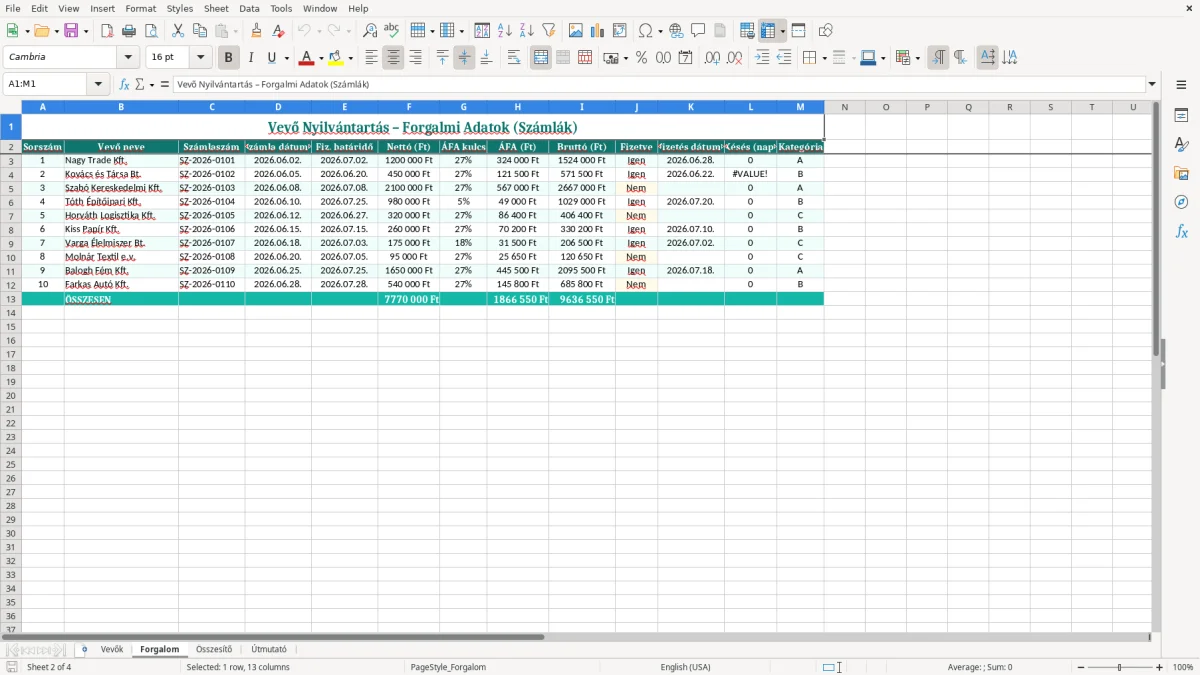Toggle Align Right
Image resolution: width=1200 pixels, height=675 pixels.
(x=415, y=58)
